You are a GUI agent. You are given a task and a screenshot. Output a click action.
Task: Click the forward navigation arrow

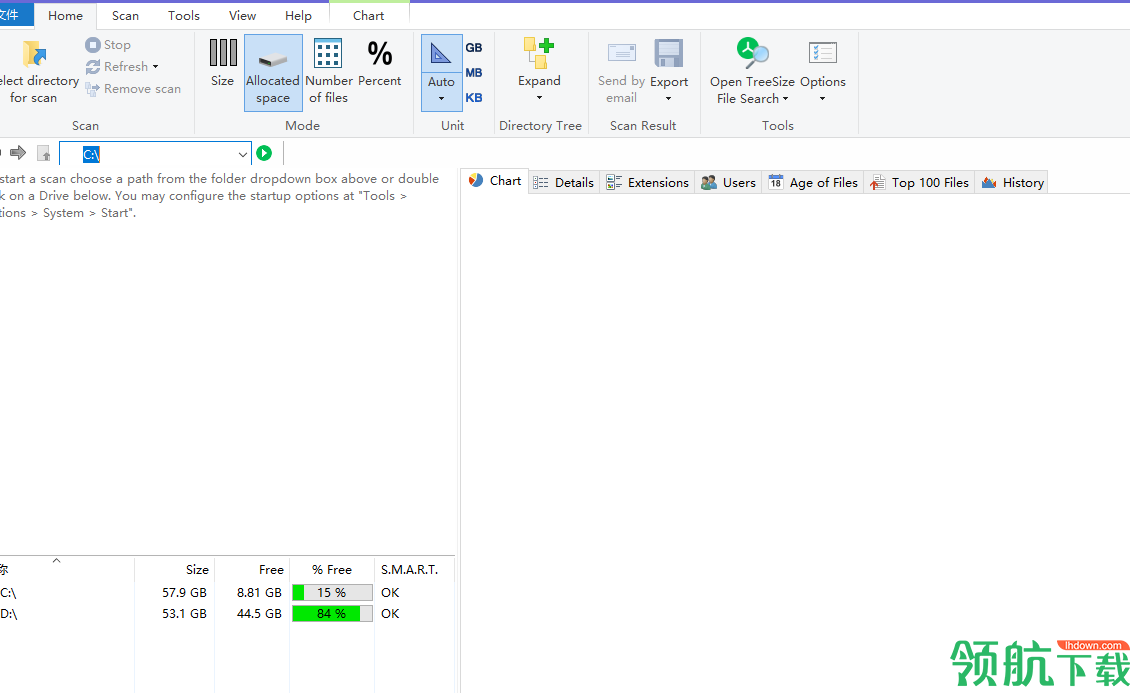tap(17, 153)
